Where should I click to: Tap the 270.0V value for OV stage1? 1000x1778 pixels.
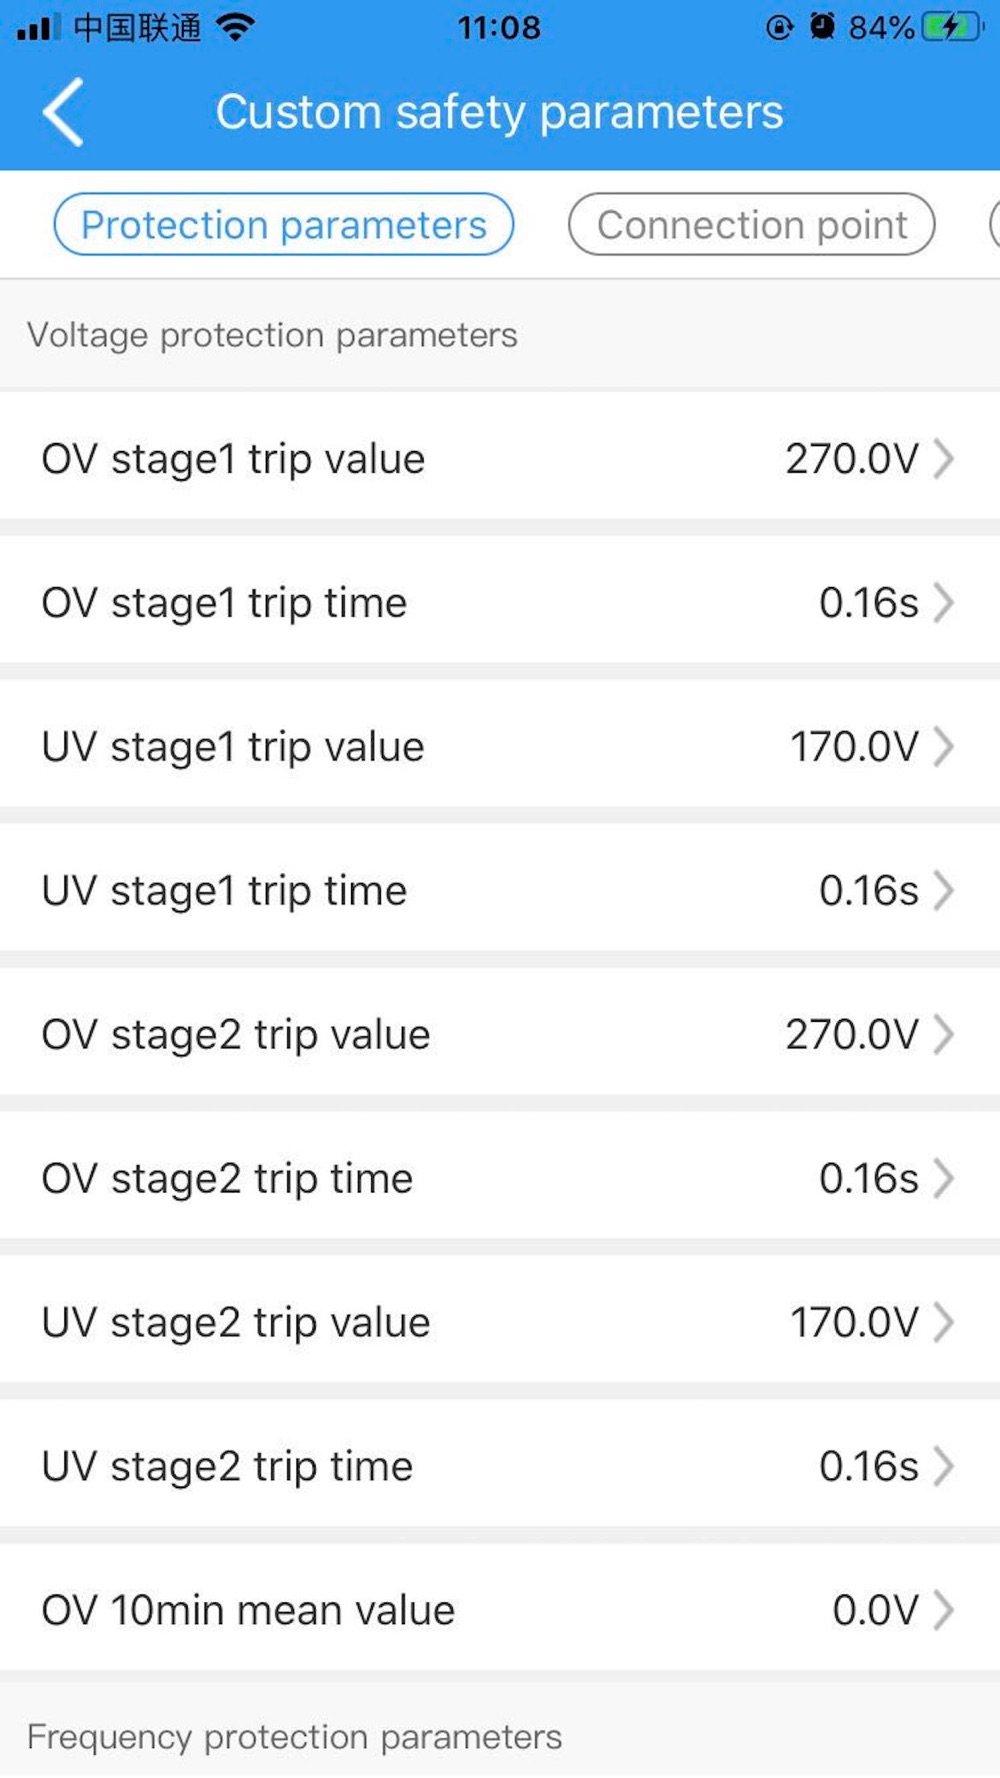point(851,459)
